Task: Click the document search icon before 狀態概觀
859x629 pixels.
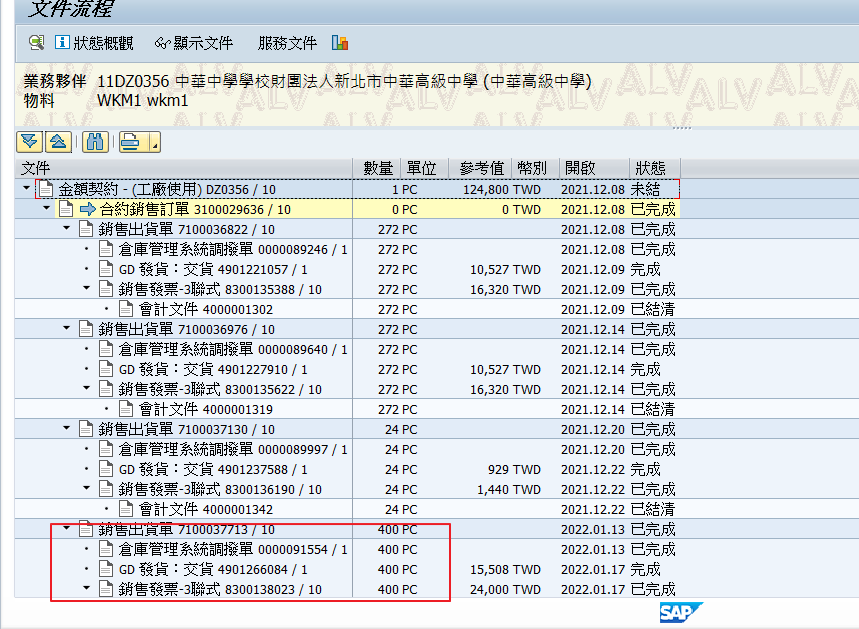Action: (37, 43)
